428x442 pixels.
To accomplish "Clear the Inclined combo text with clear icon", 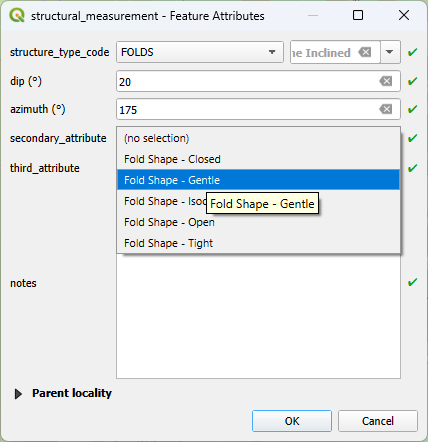I will click(x=365, y=52).
